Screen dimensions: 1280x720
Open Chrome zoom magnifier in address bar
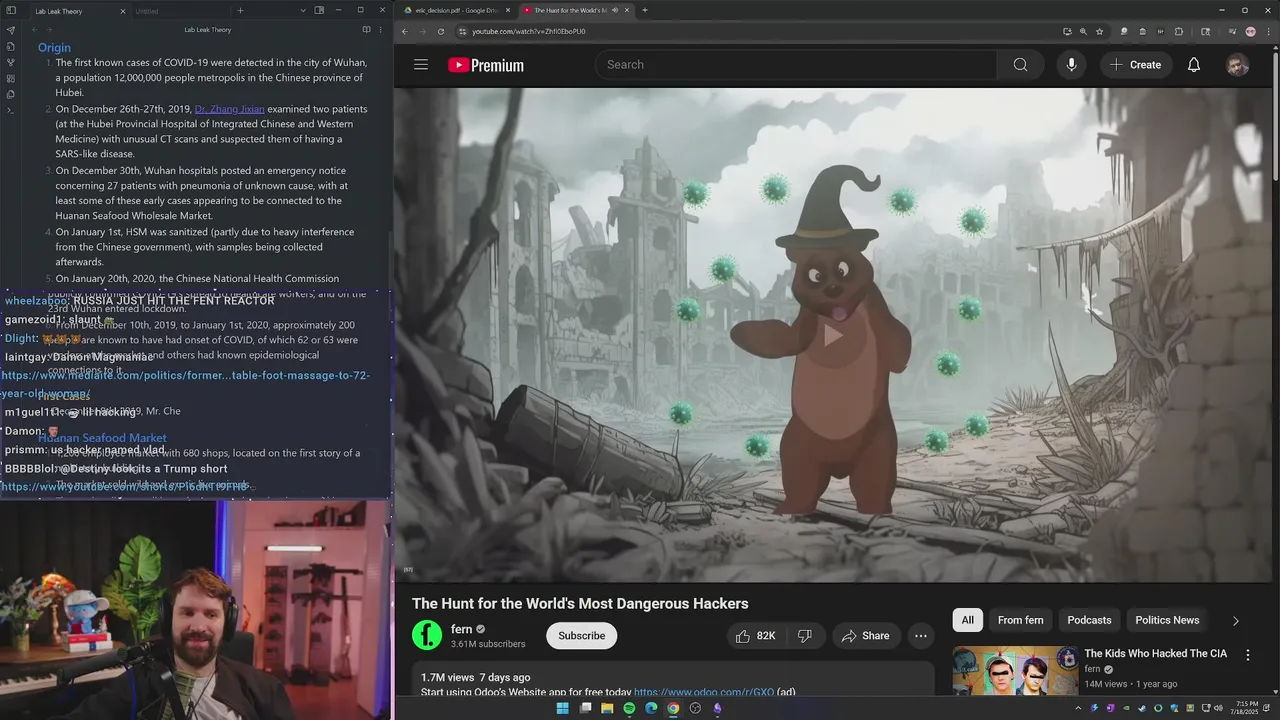[x=1083, y=31]
